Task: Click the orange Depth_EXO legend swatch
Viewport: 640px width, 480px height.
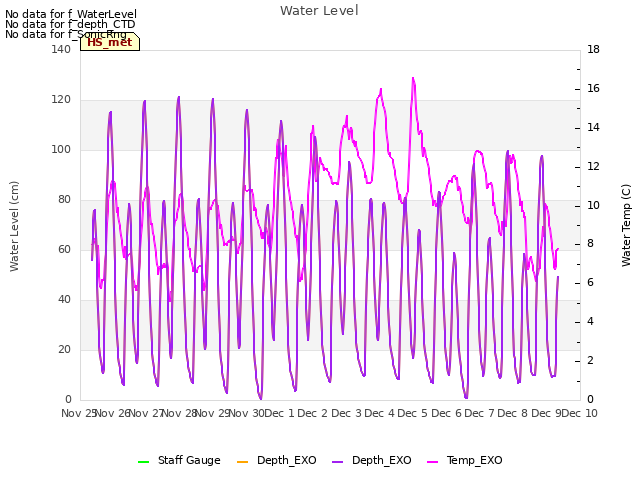Action: [x=242, y=462]
